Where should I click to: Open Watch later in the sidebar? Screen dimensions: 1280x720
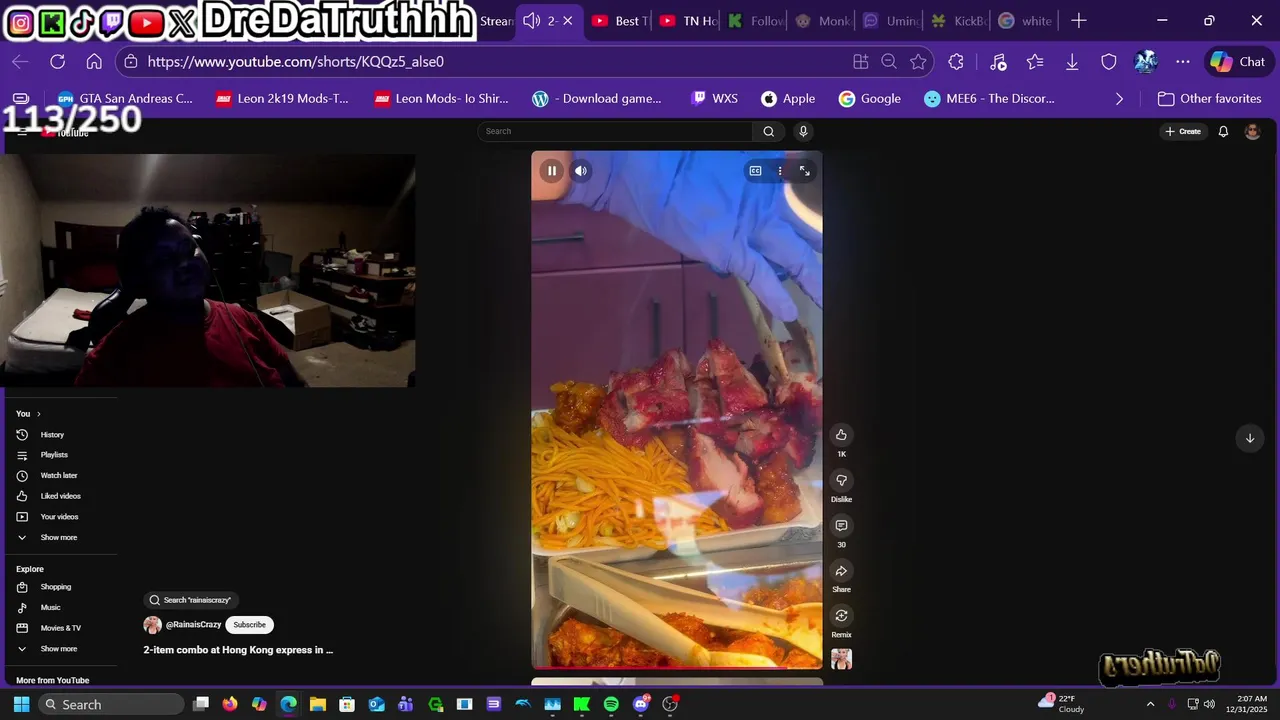point(60,476)
